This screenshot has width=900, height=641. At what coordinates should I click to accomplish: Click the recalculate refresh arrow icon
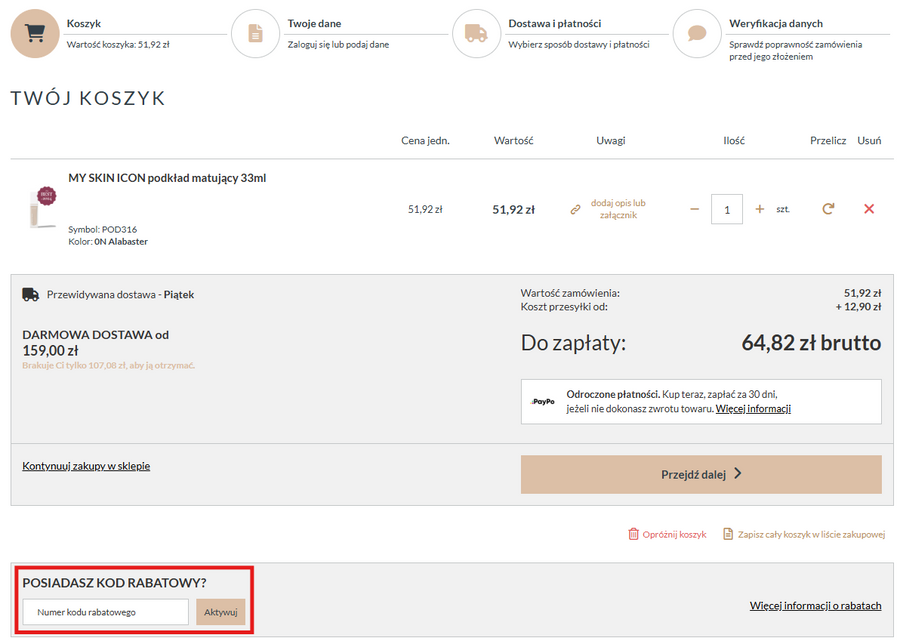(828, 209)
